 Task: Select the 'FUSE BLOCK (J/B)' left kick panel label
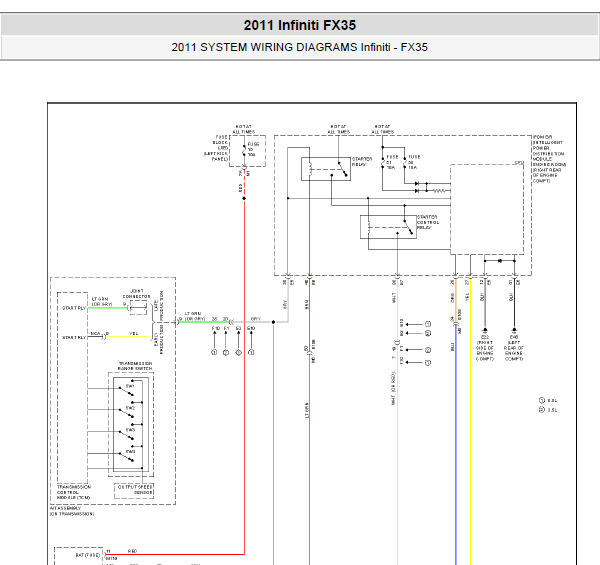coord(216,148)
